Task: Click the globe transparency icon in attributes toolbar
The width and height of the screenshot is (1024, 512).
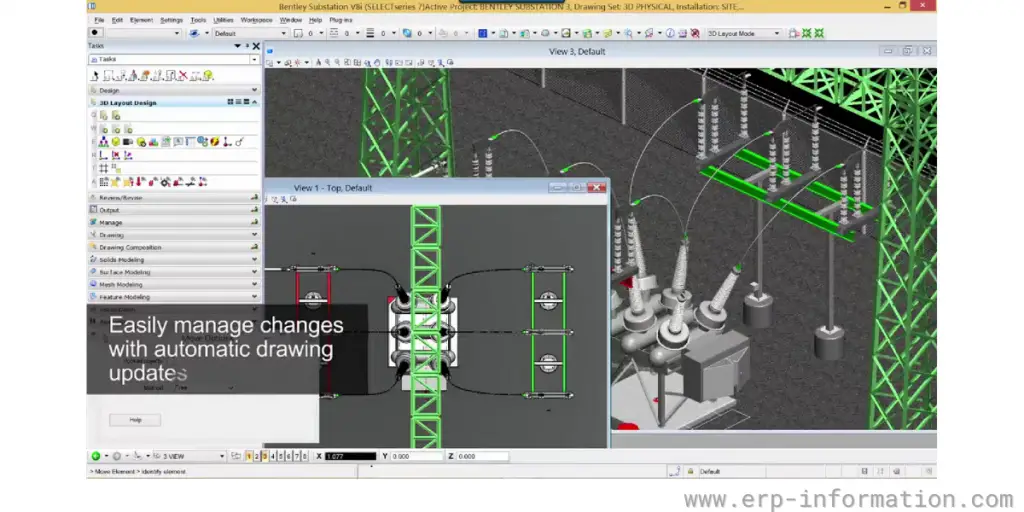Action: 407,33
